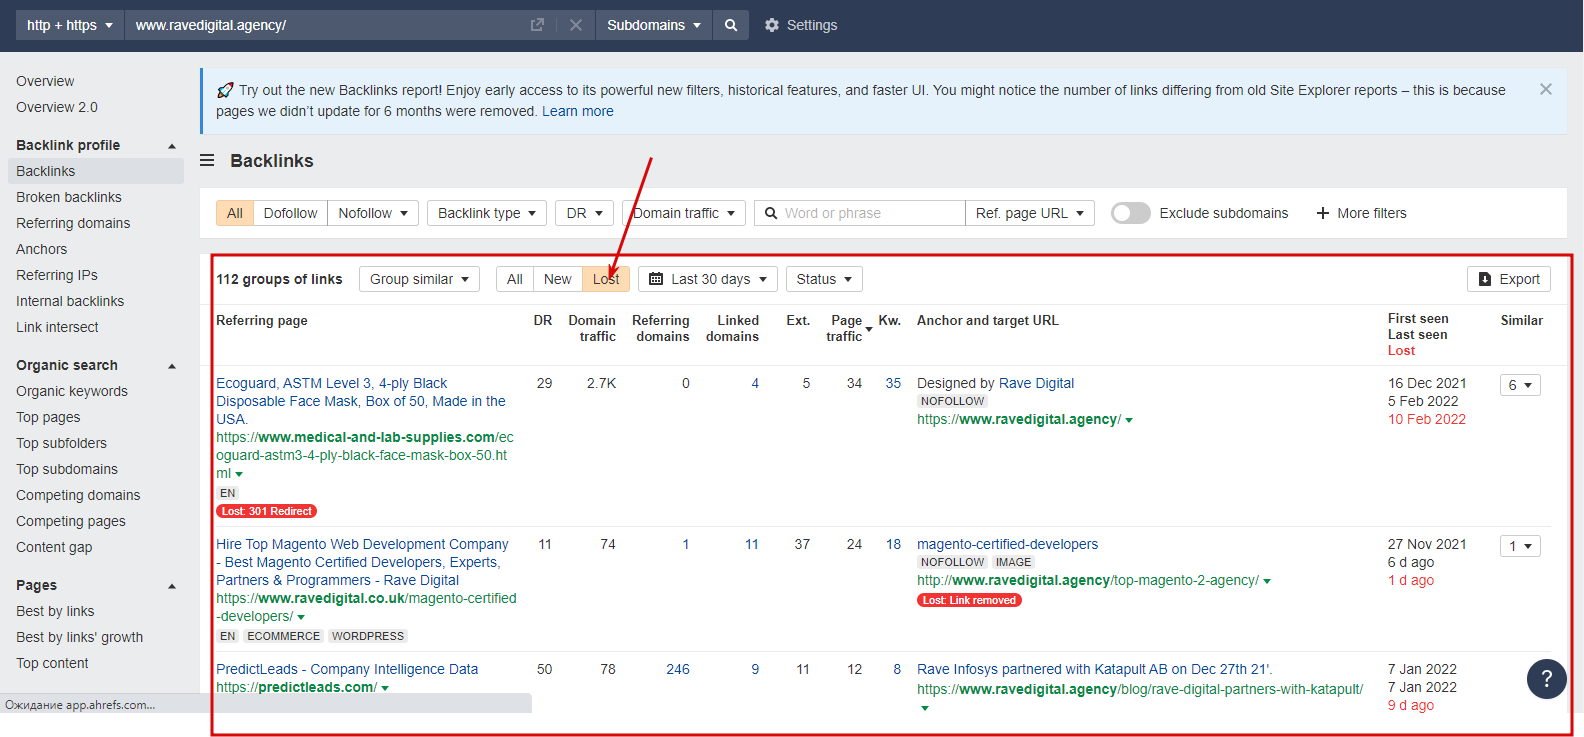Open Overview 2.0 in the sidebar
This screenshot has height=737, width=1584.
click(x=57, y=107)
